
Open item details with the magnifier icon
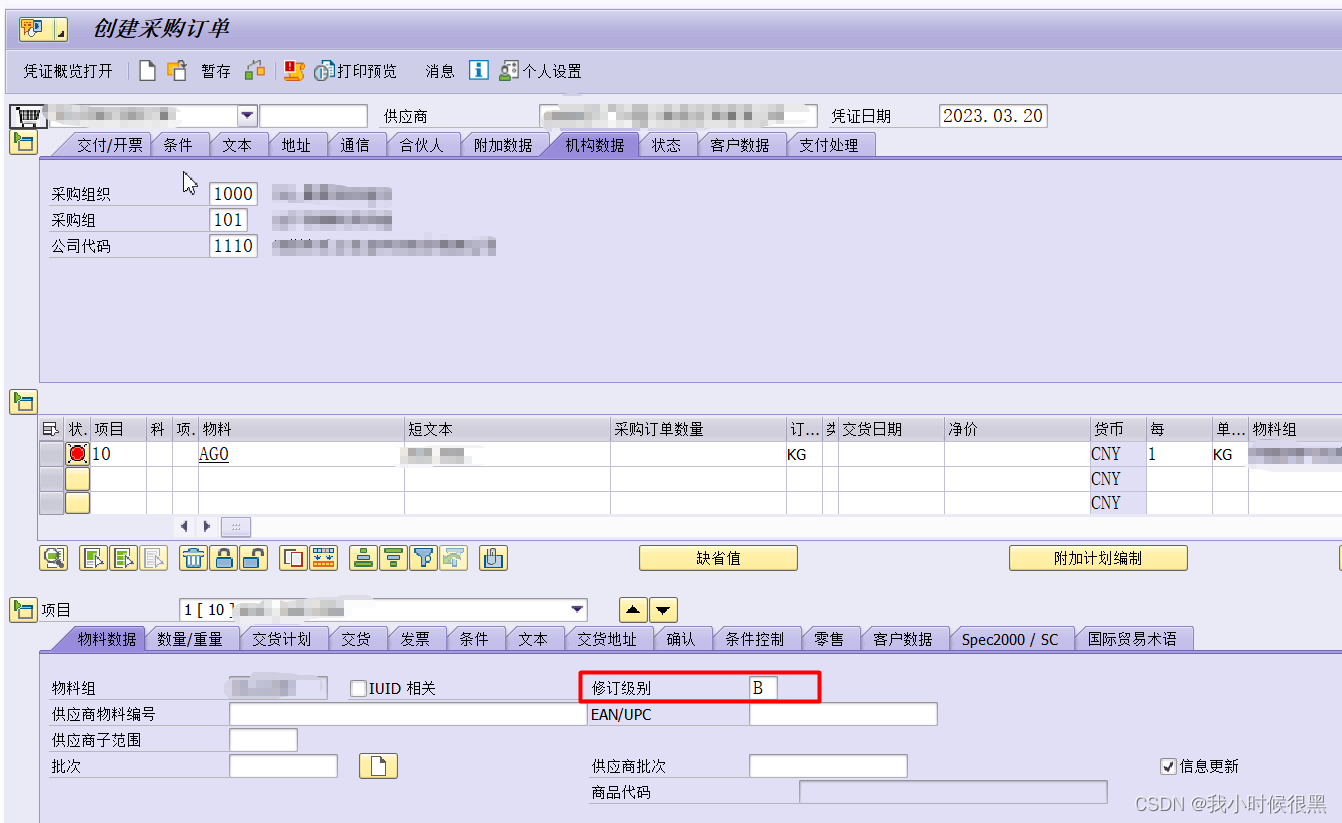click(x=54, y=559)
